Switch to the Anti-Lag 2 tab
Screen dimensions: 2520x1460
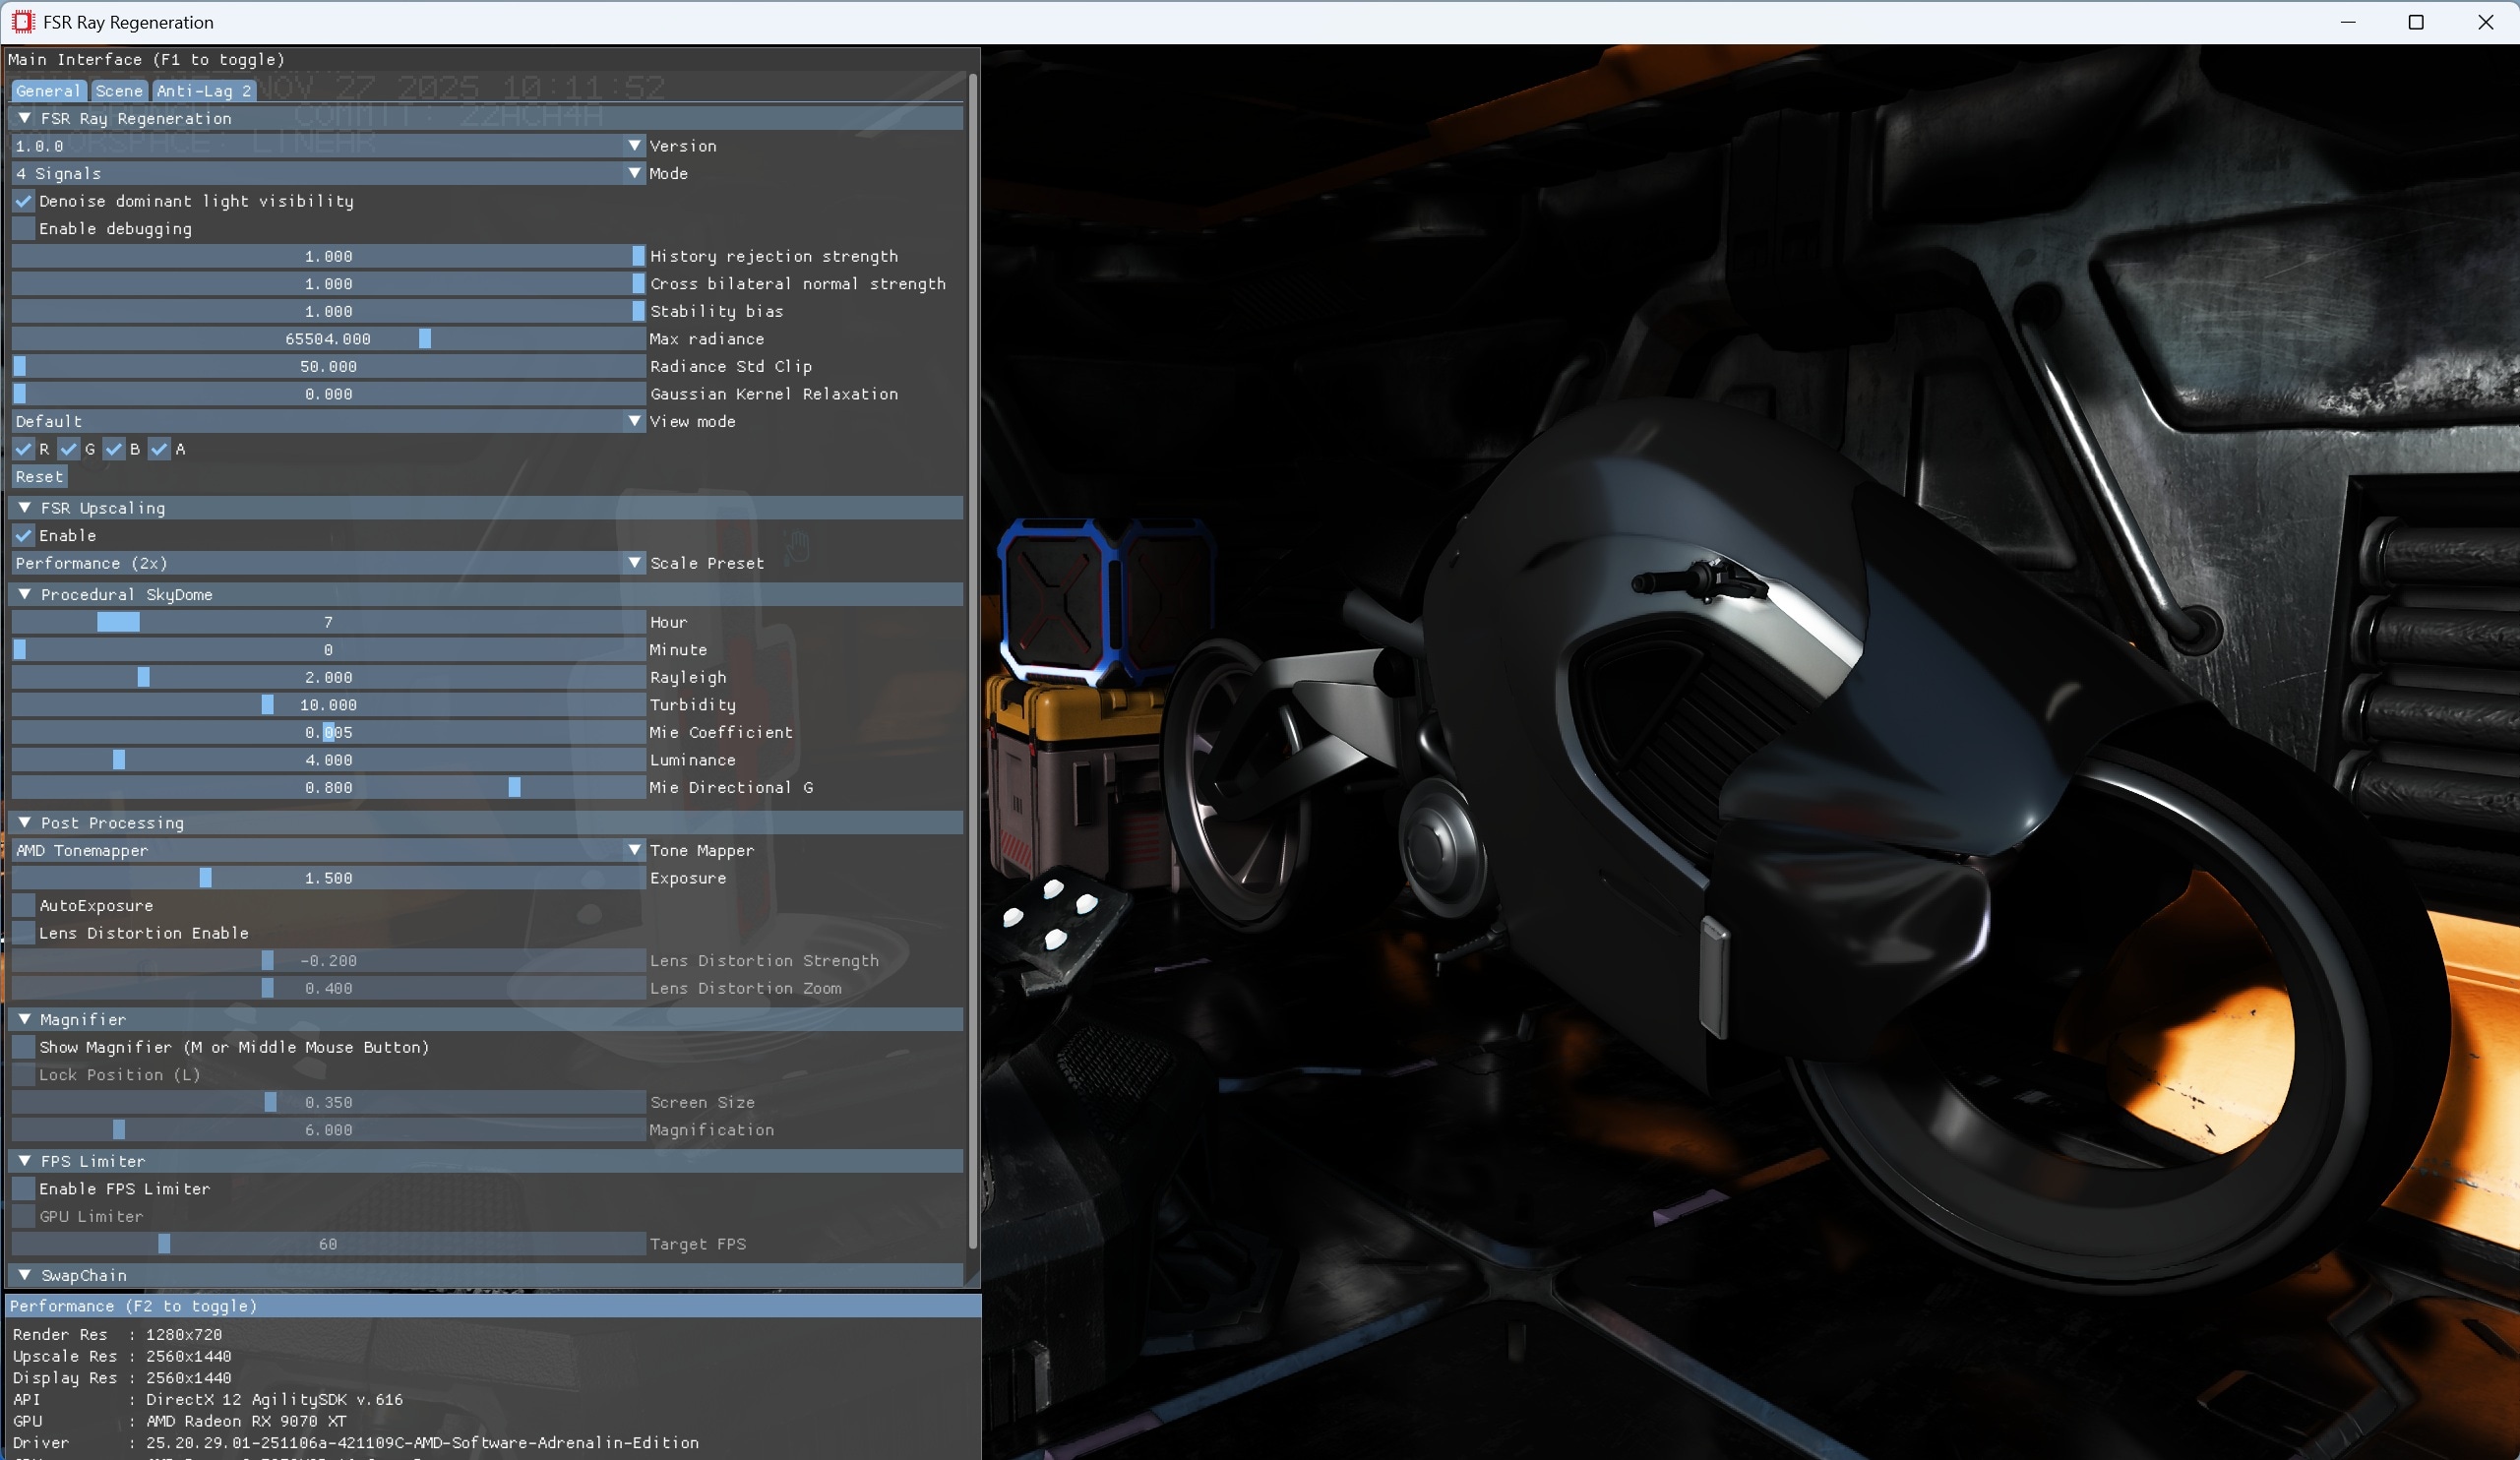point(204,91)
